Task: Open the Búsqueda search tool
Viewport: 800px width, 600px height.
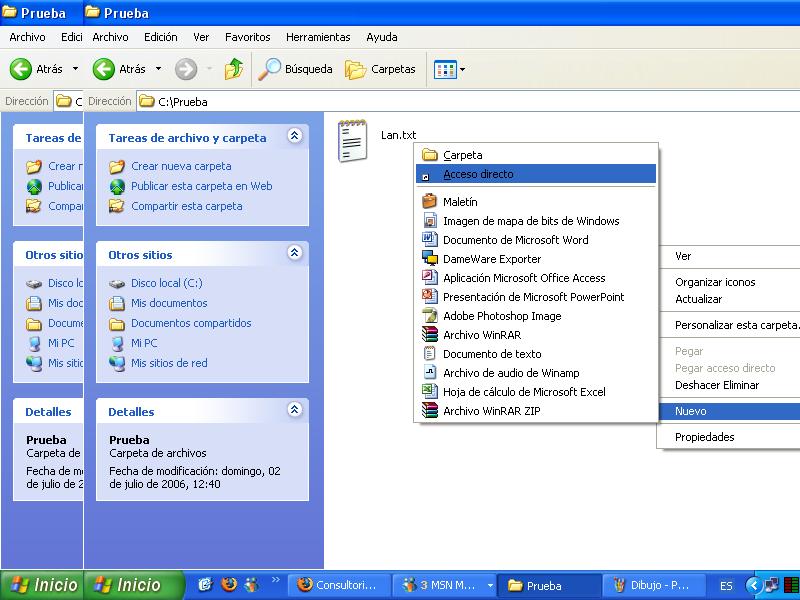Action: click(296, 69)
